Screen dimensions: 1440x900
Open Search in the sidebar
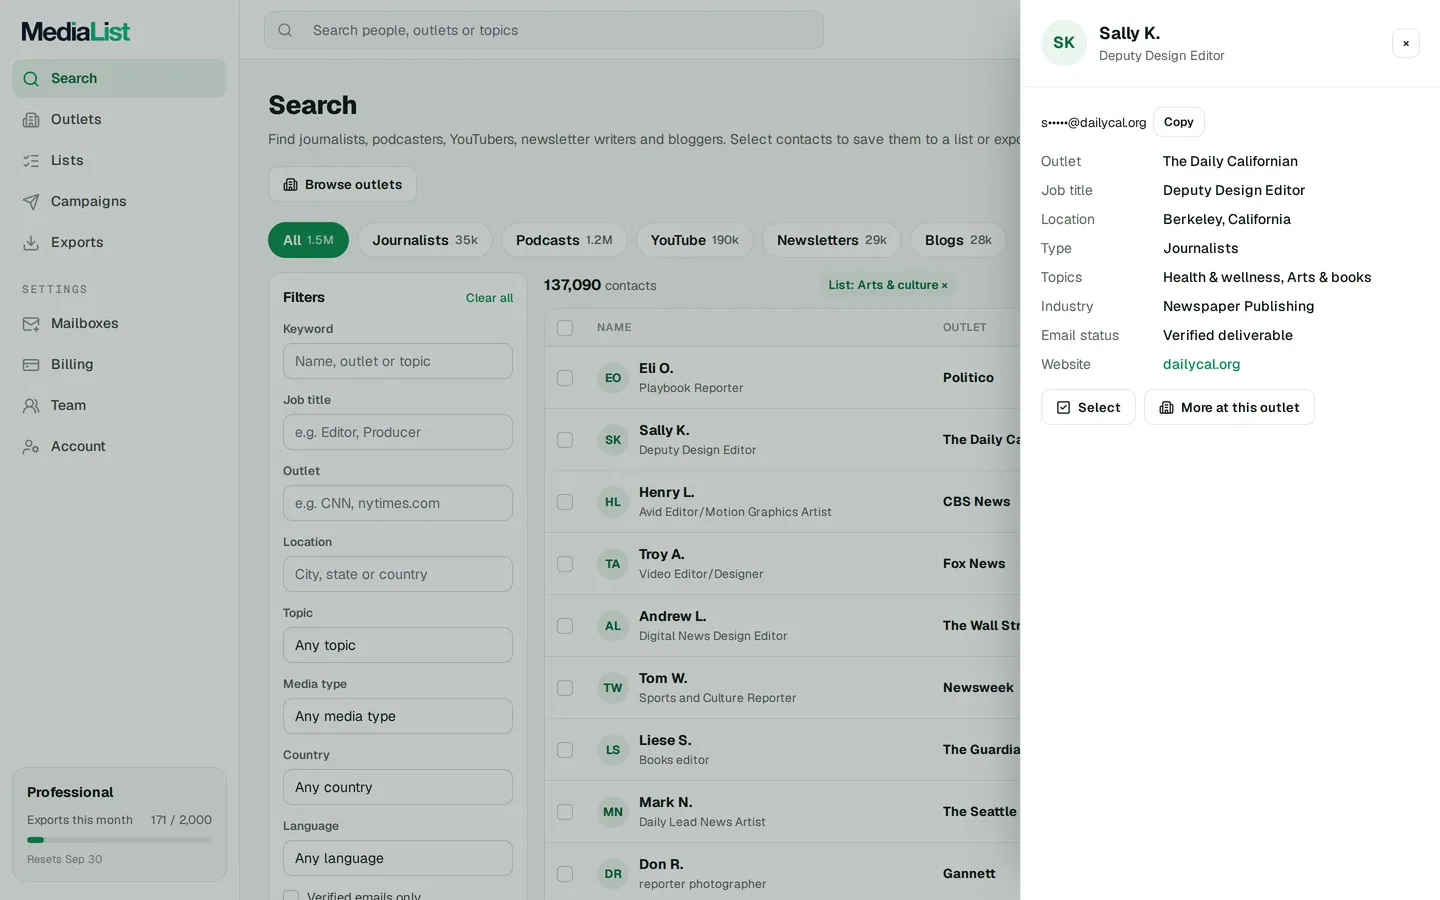[x=119, y=78]
